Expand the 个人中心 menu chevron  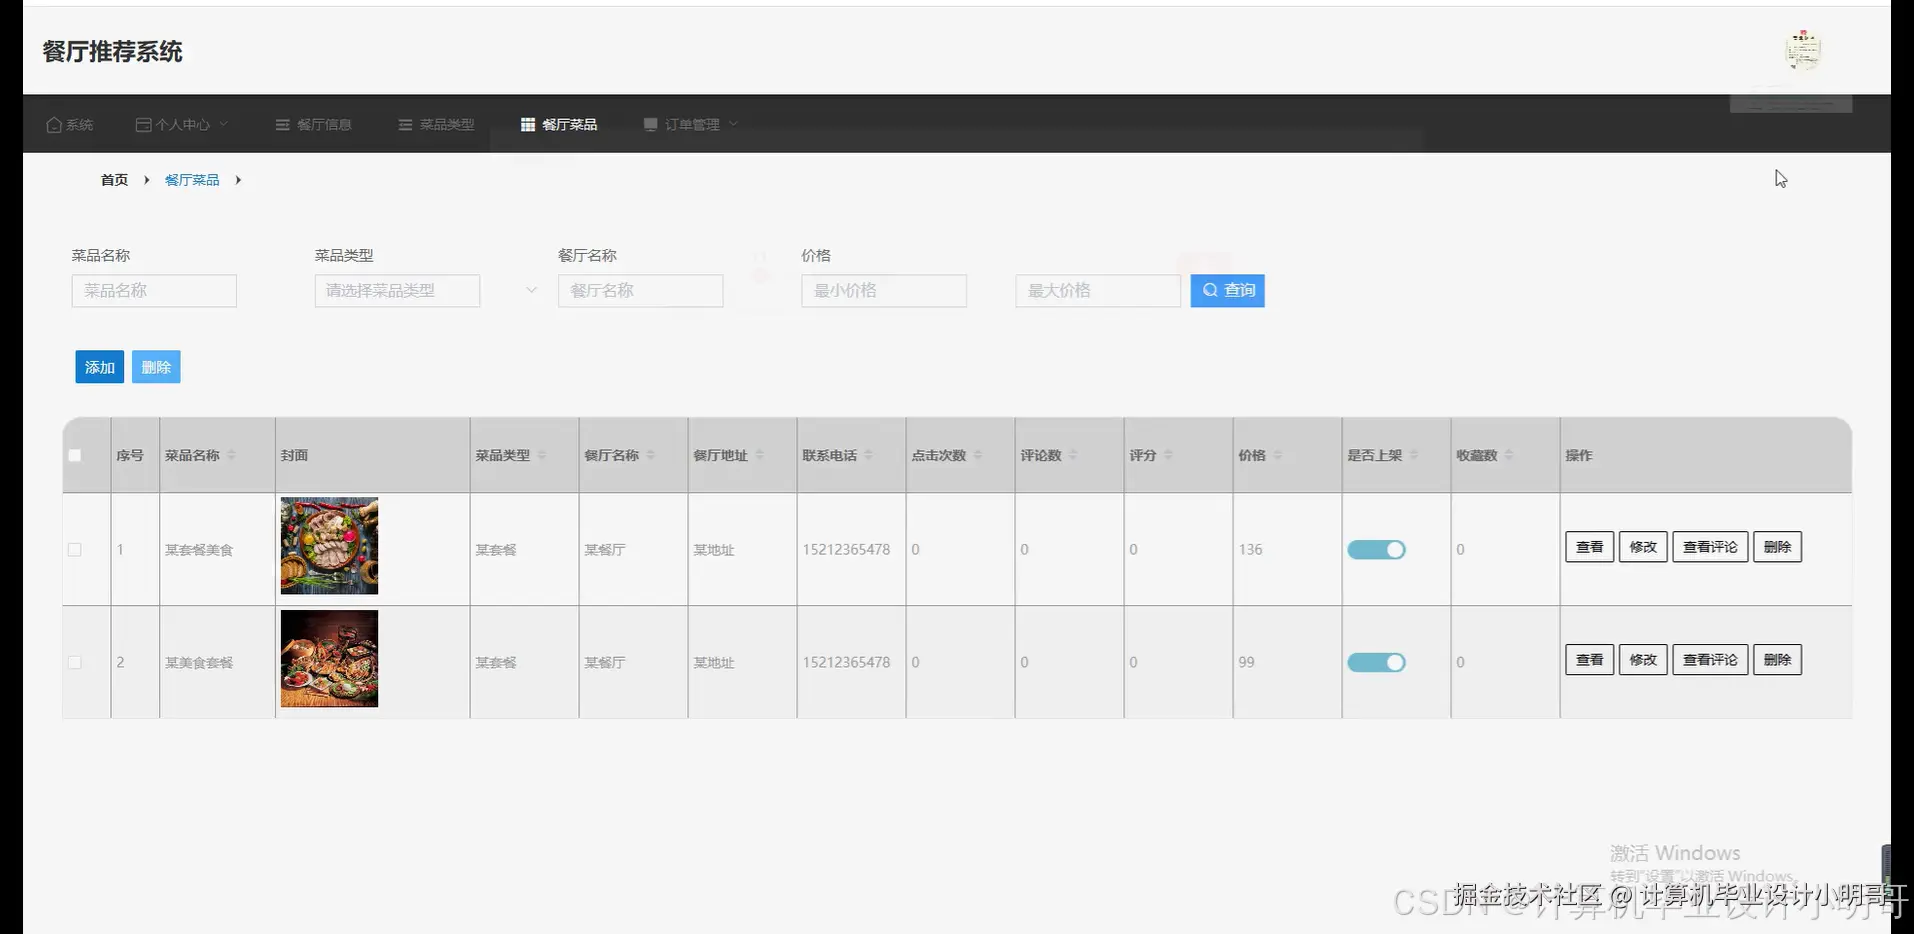tap(224, 124)
